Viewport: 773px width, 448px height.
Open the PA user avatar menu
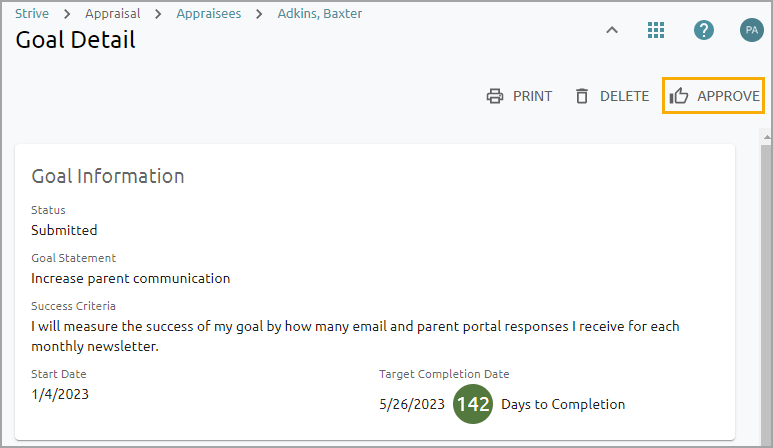(x=751, y=30)
